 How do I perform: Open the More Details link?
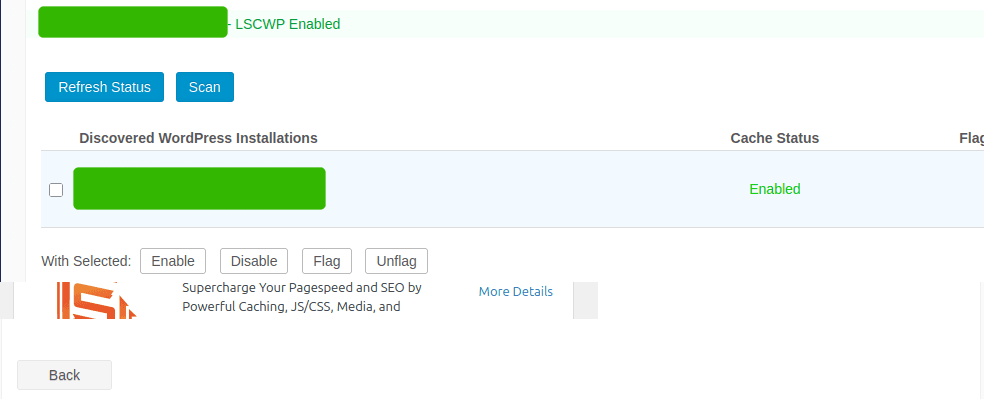[516, 292]
